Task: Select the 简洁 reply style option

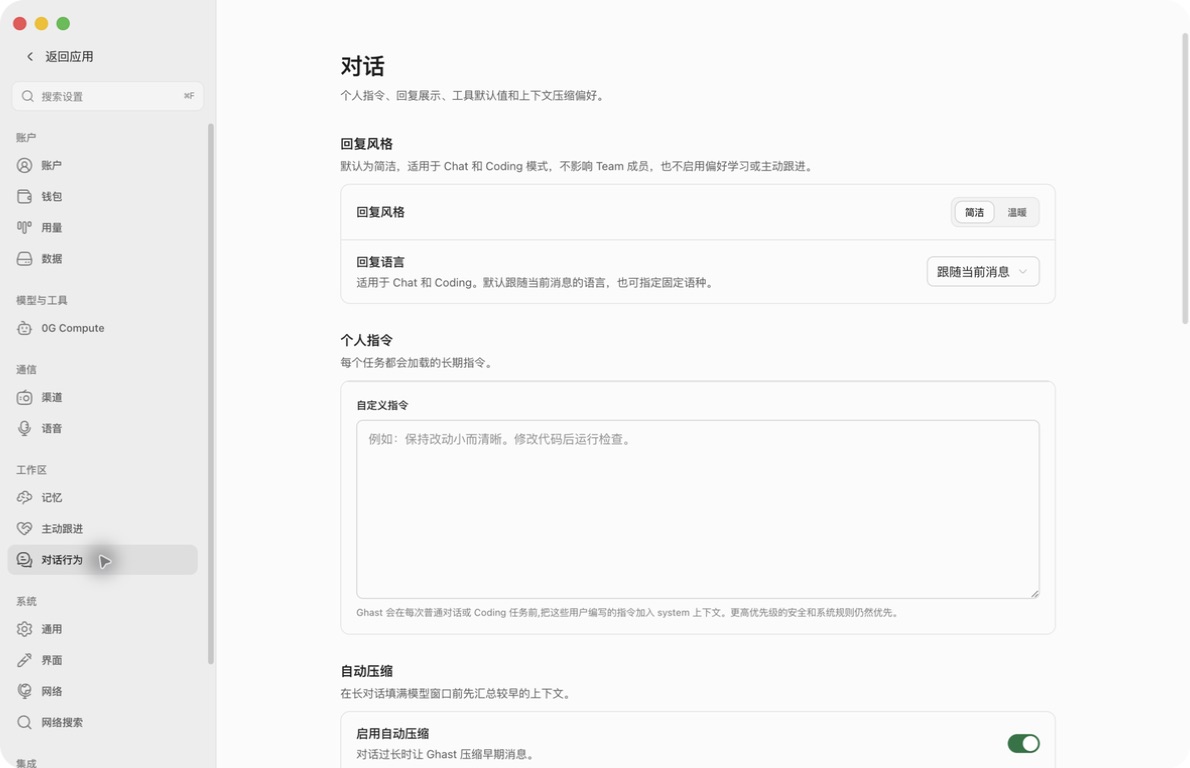Action: (974, 212)
